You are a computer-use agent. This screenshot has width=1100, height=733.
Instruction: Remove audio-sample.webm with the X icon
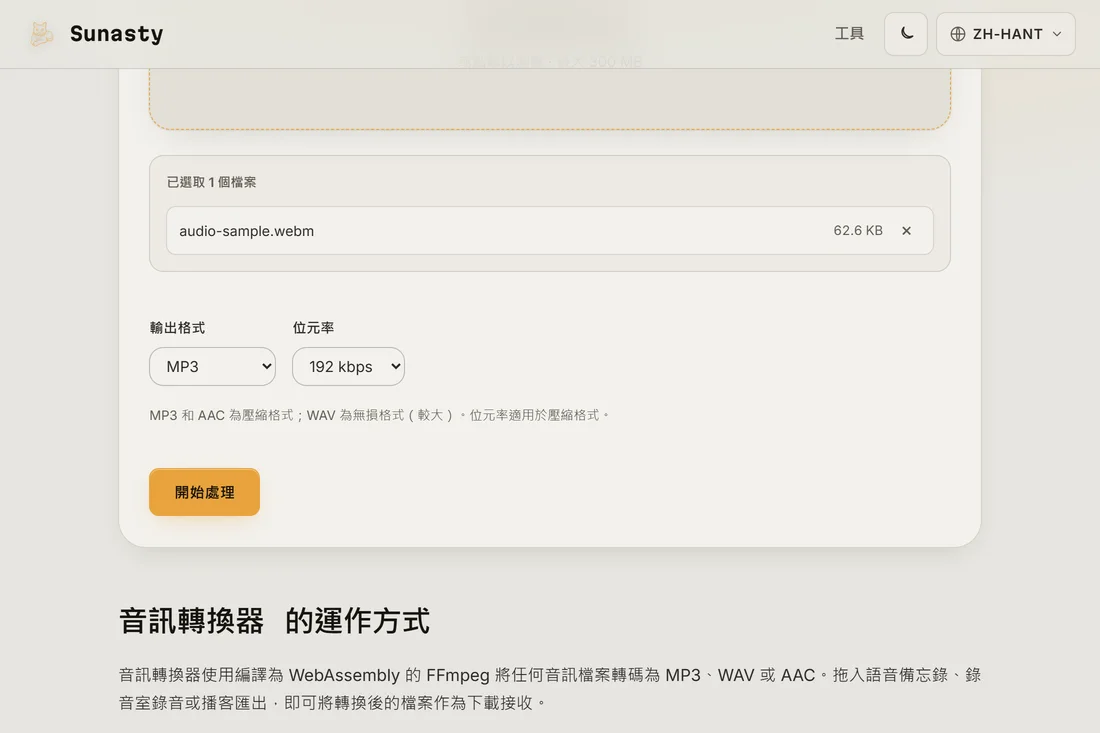906,231
